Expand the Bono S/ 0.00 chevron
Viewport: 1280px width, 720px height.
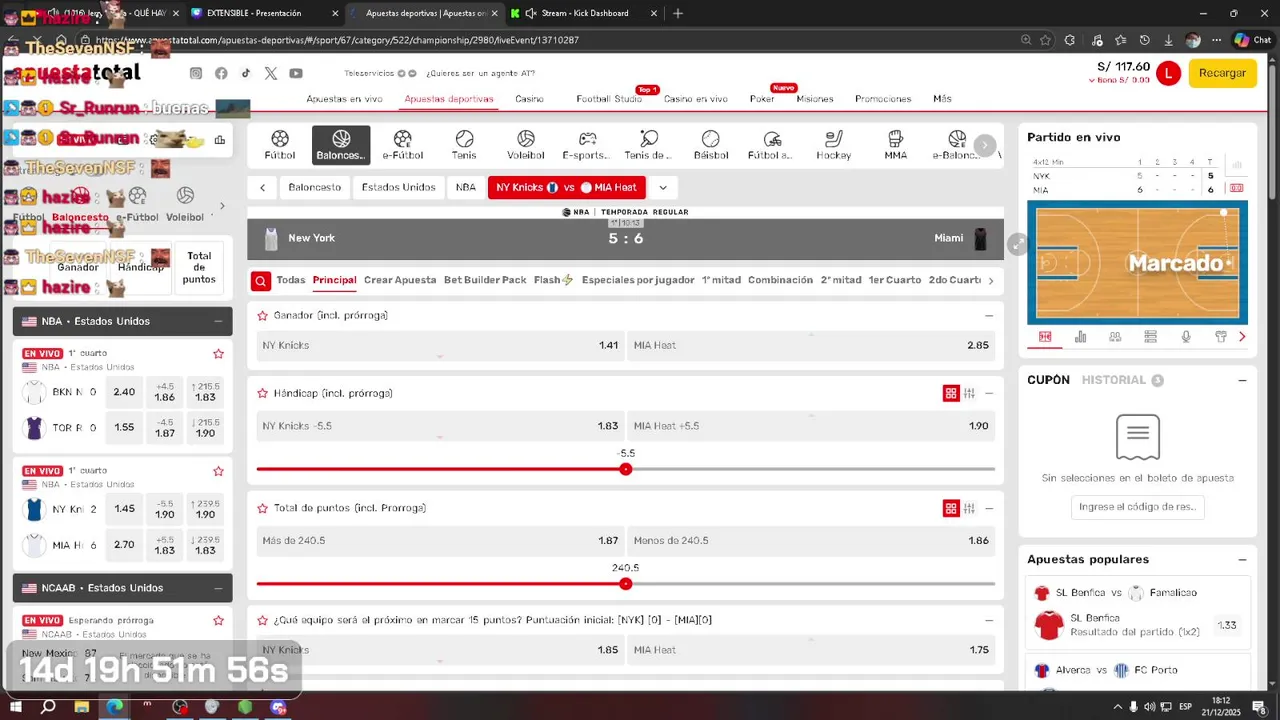1092,80
